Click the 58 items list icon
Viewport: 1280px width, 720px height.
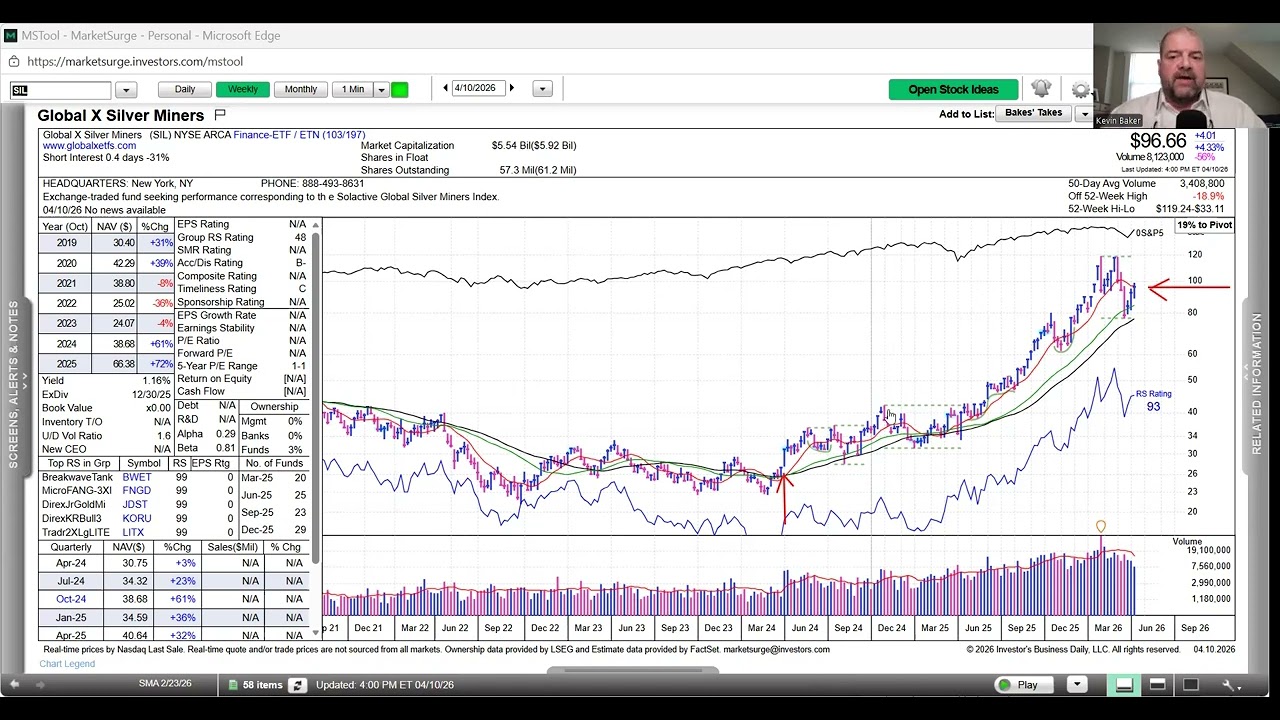[233, 685]
